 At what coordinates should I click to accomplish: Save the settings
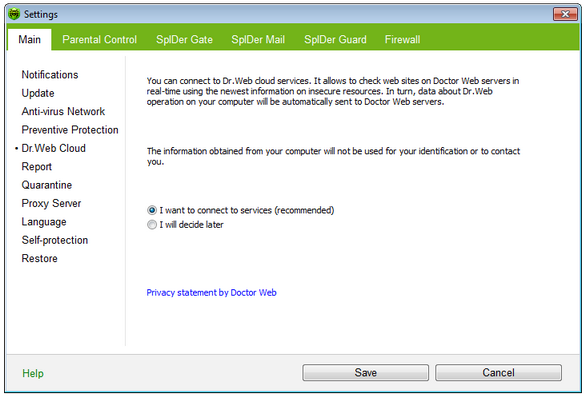click(366, 373)
